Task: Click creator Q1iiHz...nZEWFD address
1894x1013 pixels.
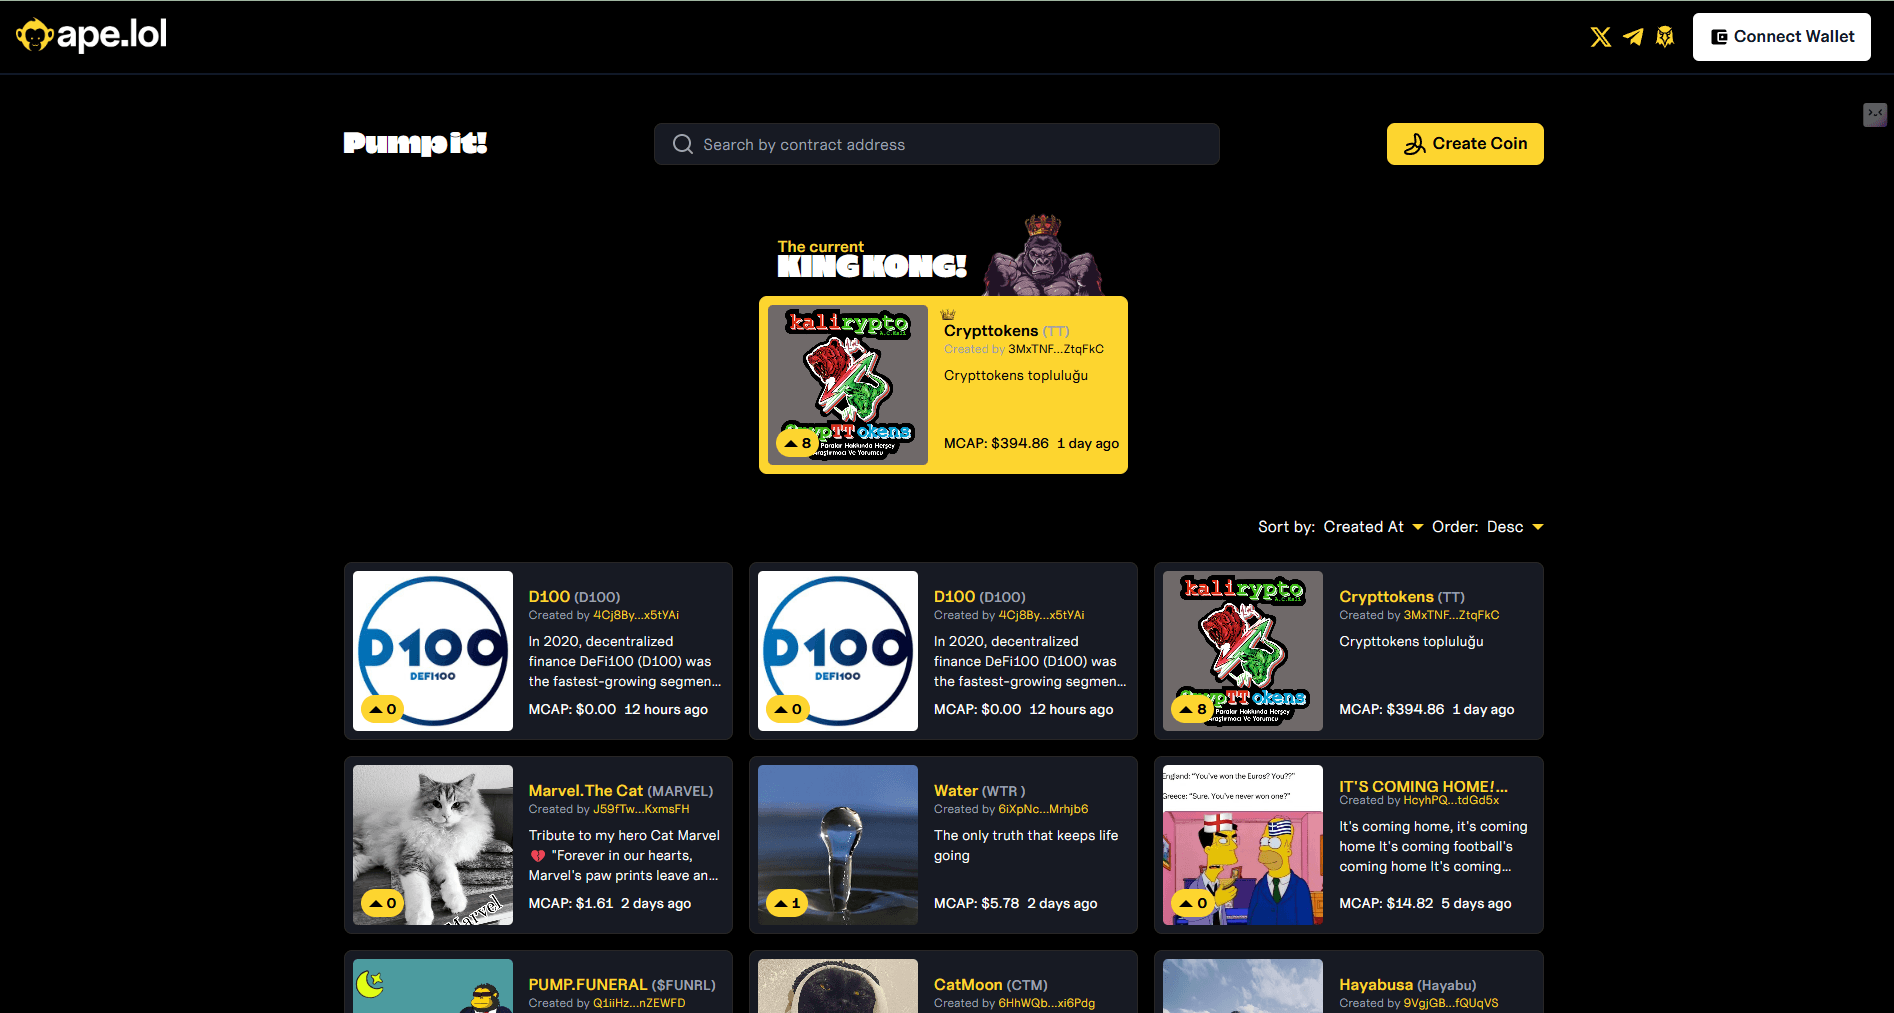Action: (639, 1003)
